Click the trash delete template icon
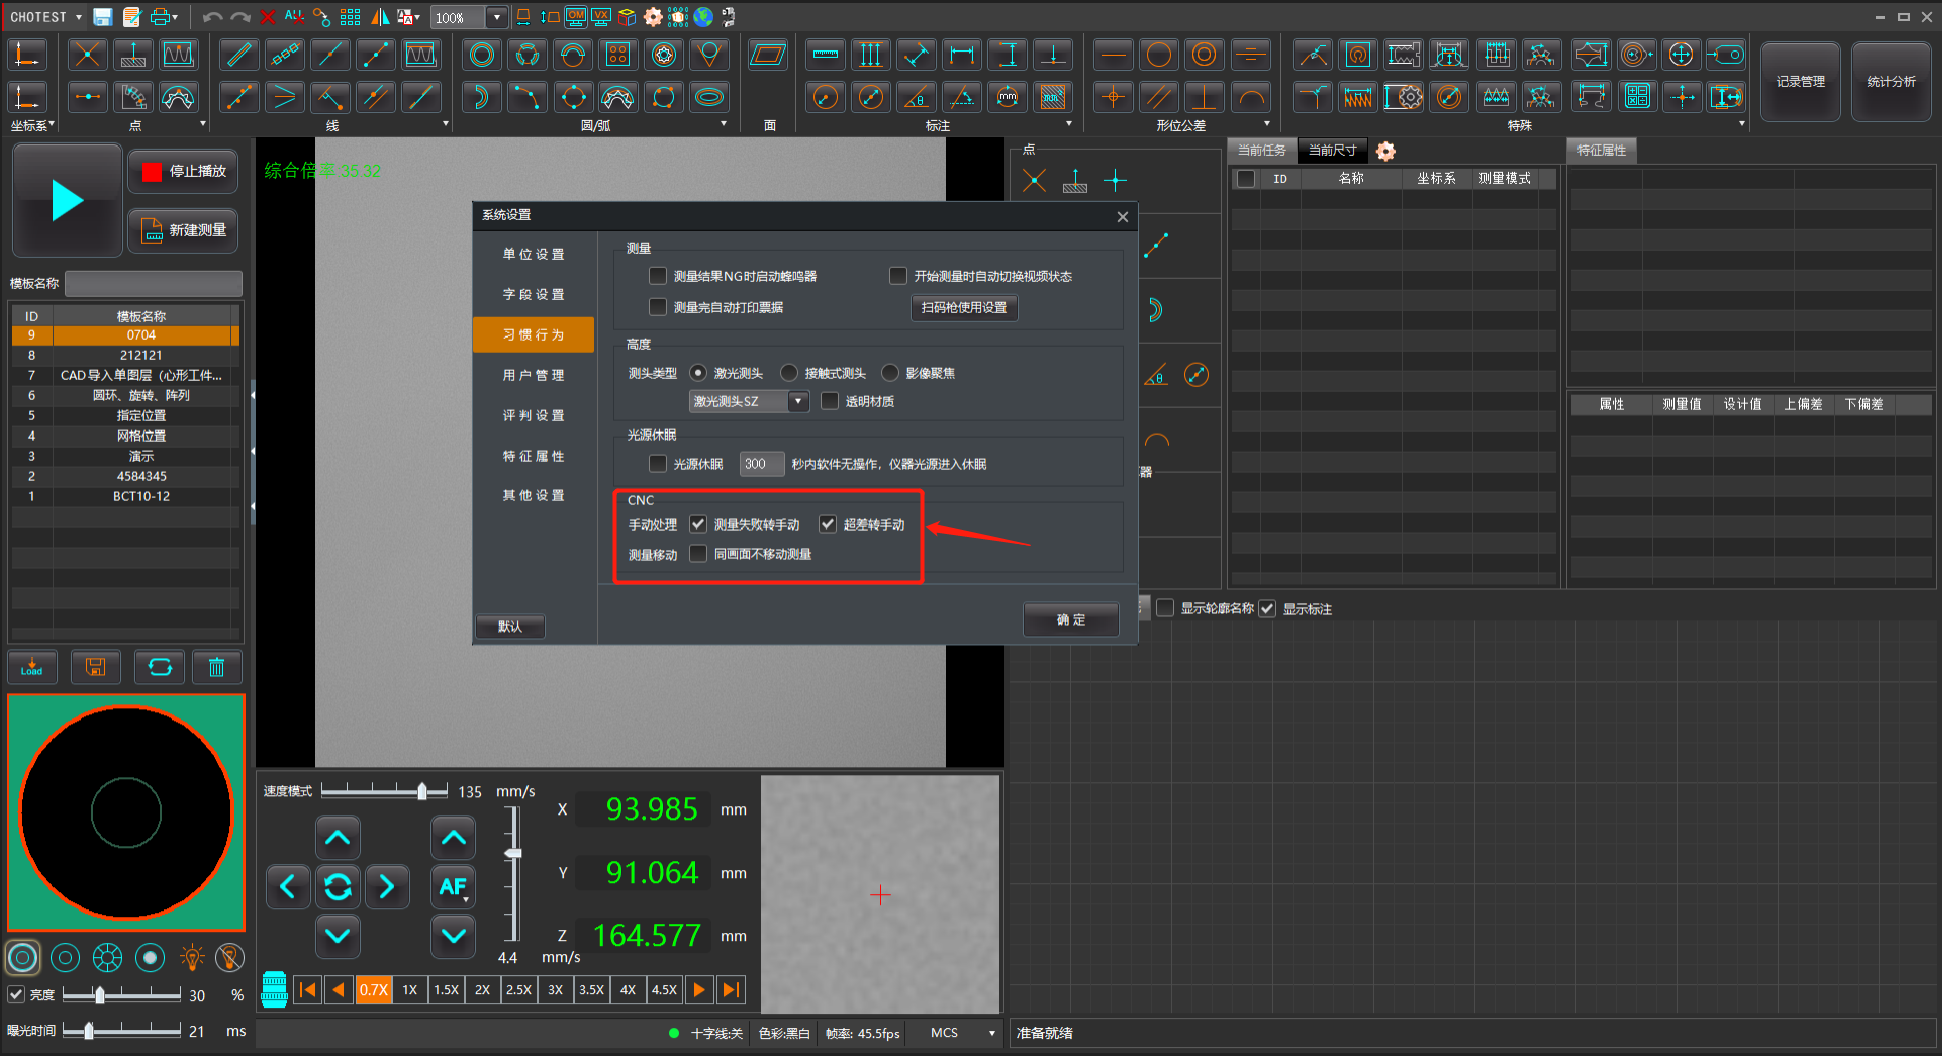Viewport: 1942px width, 1056px height. [216, 667]
